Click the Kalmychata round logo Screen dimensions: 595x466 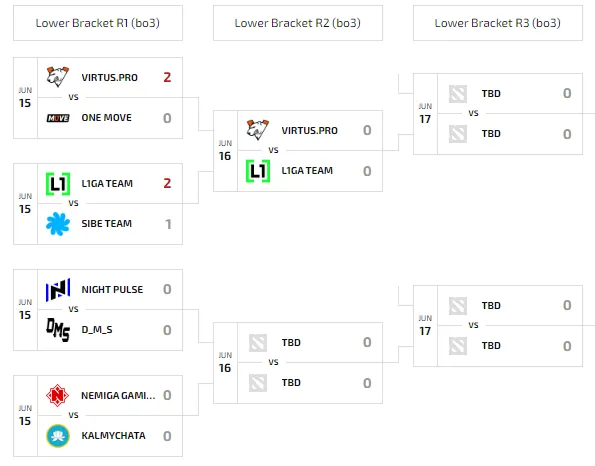coord(58,436)
